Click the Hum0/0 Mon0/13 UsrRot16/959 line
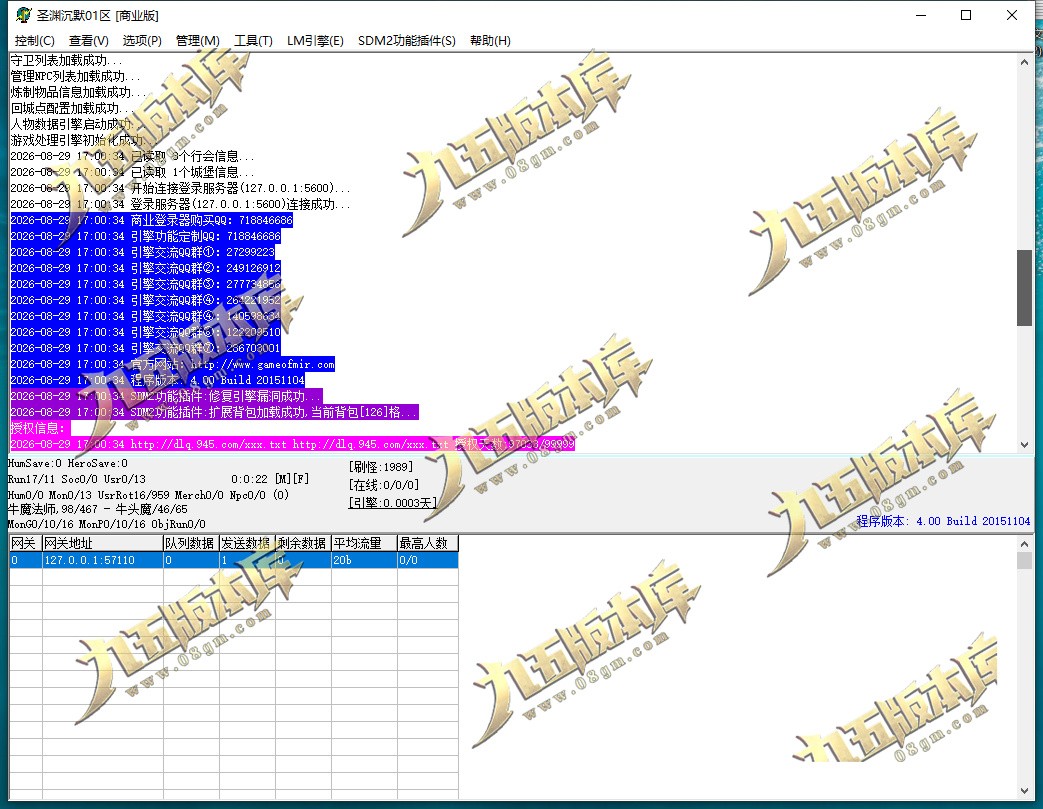Image resolution: width=1043 pixels, height=809 pixels. [x=148, y=495]
